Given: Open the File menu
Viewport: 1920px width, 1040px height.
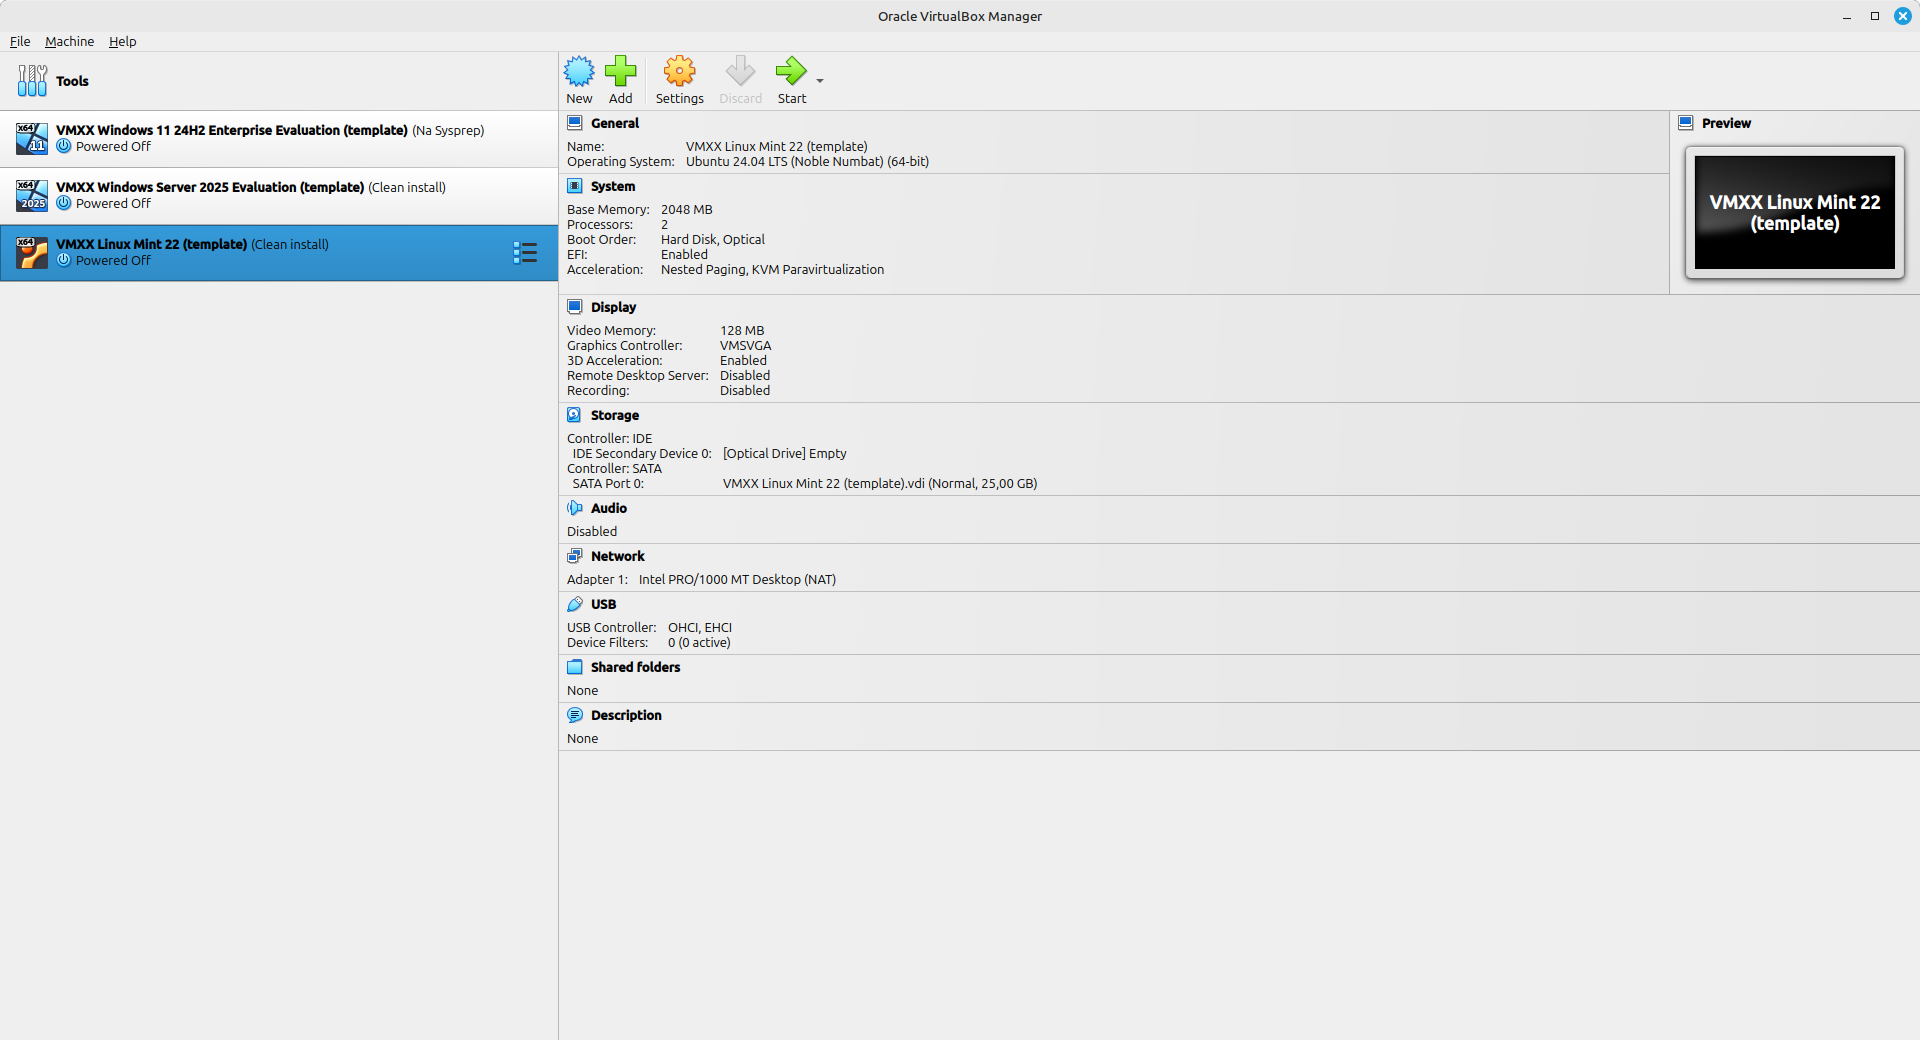Looking at the screenshot, I should pyautogui.click(x=20, y=41).
